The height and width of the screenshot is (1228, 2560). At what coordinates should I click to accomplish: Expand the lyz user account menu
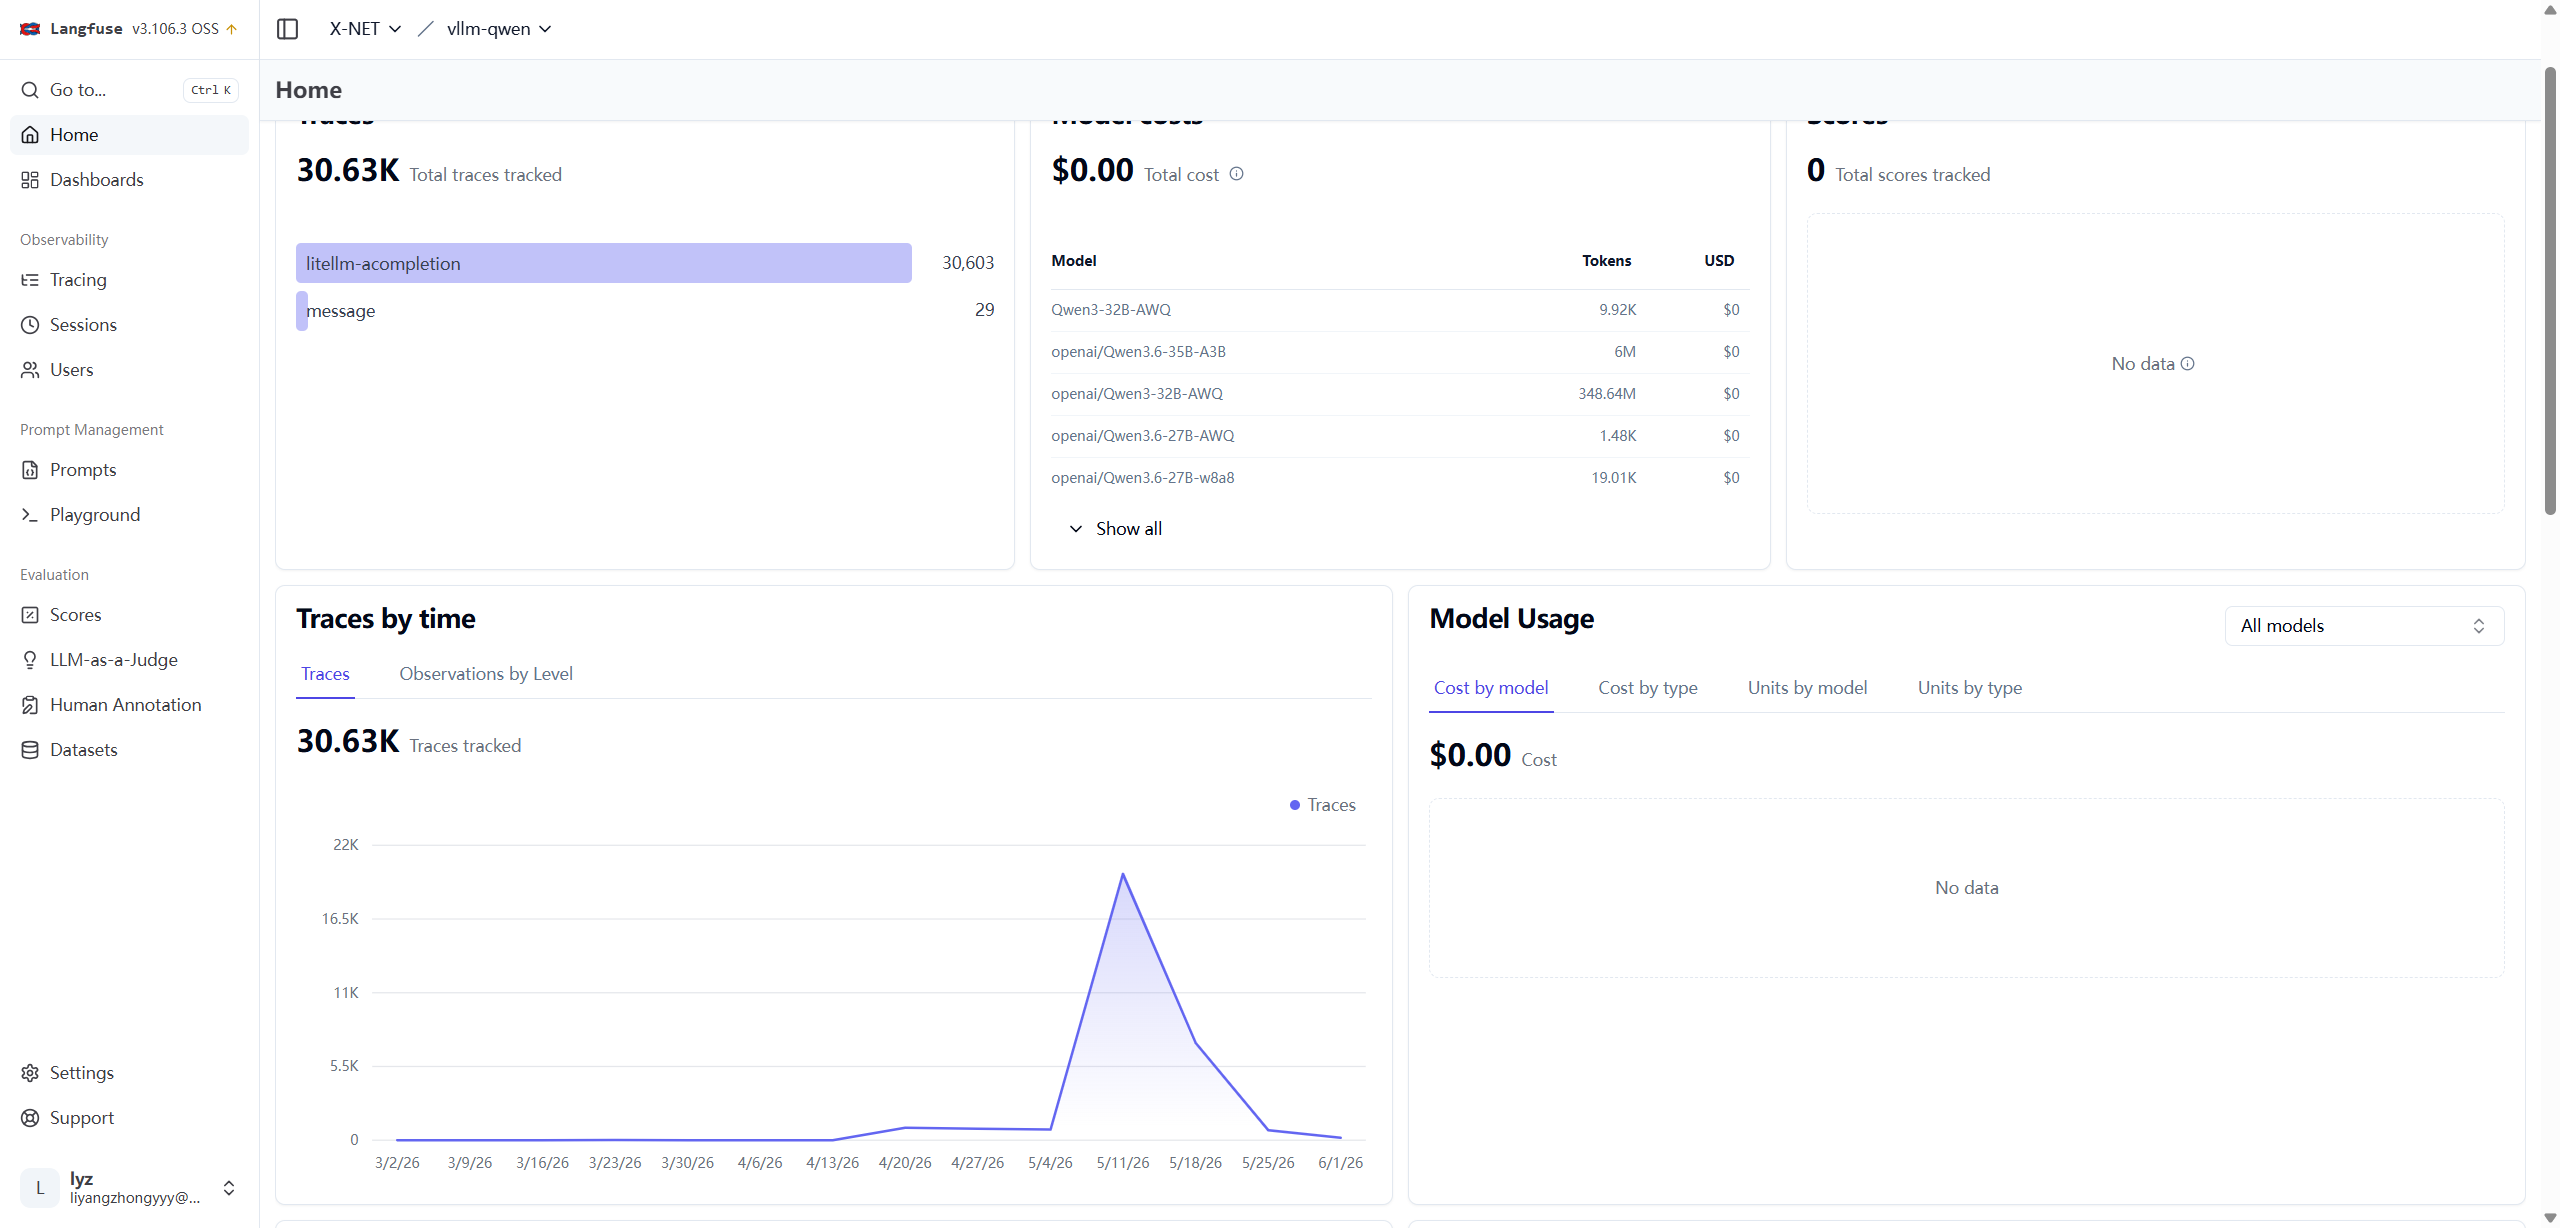[x=129, y=1187]
